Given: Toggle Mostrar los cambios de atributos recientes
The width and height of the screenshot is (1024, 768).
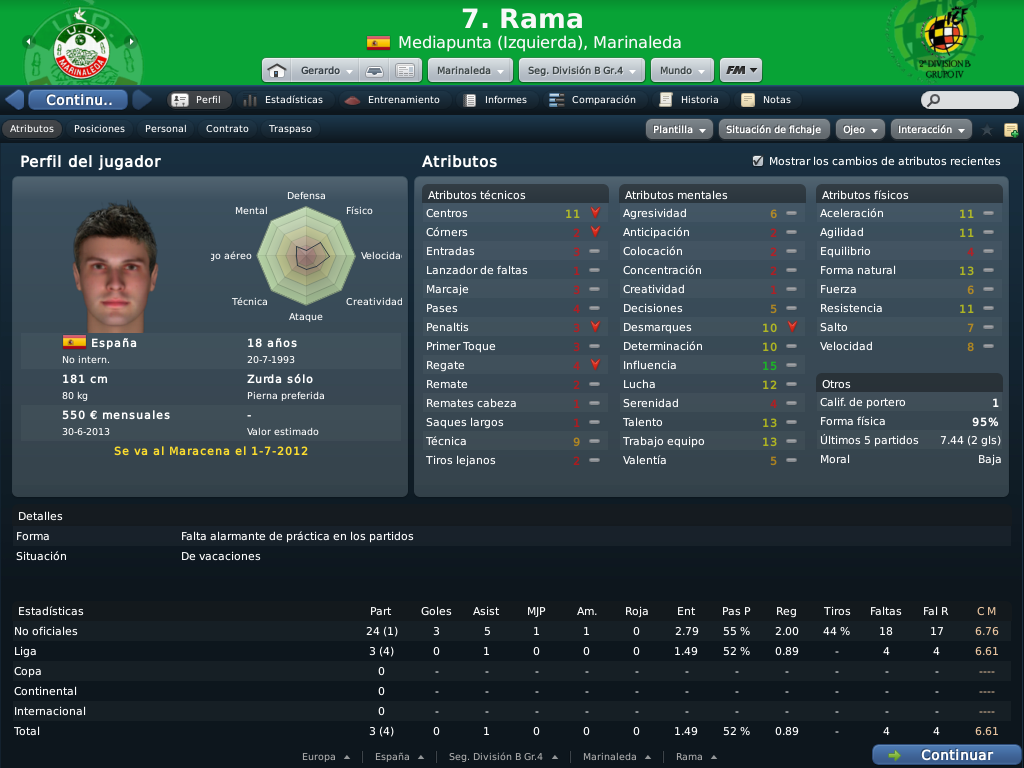Looking at the screenshot, I should [758, 161].
